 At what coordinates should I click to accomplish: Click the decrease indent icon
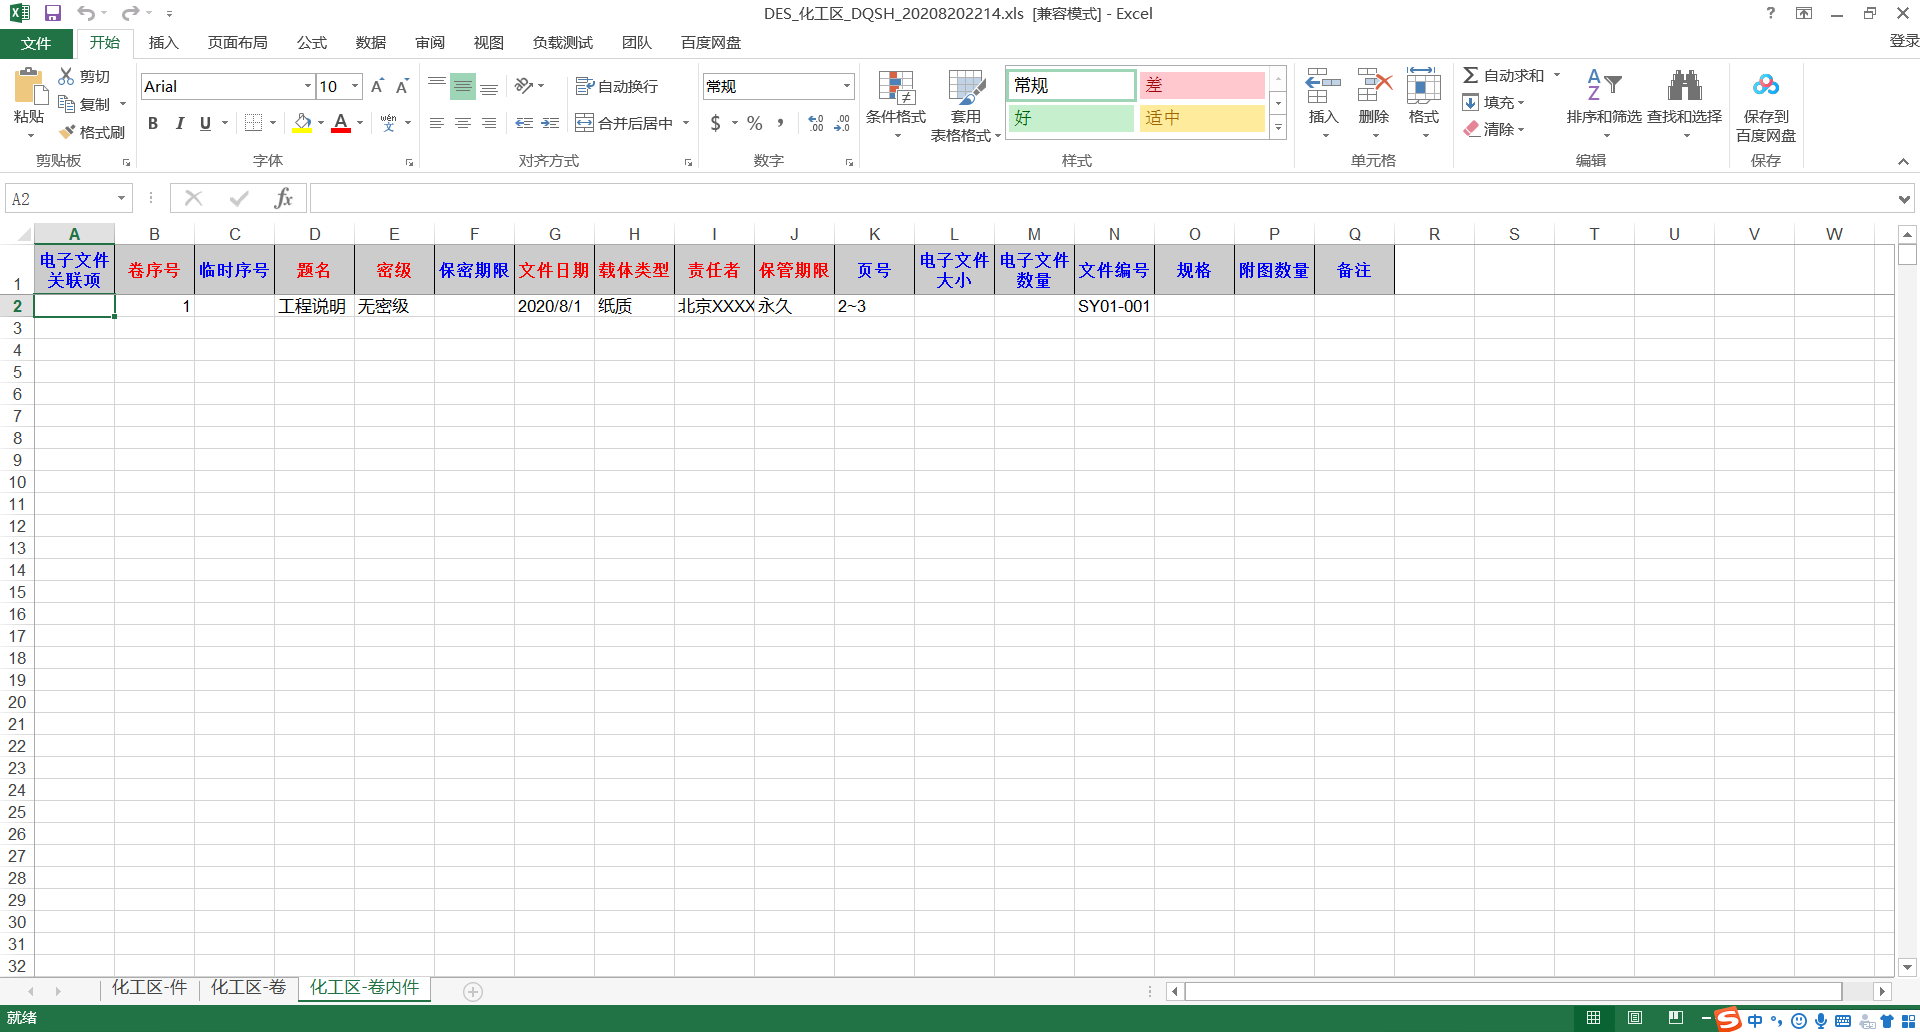coord(524,123)
